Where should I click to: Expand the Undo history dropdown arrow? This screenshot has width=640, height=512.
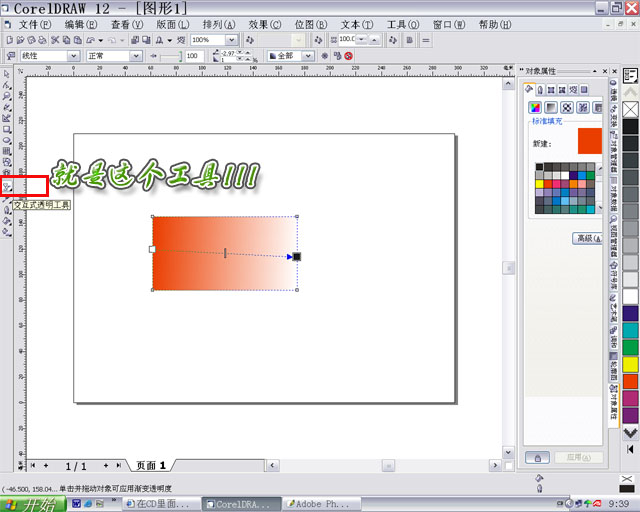pos(101,40)
